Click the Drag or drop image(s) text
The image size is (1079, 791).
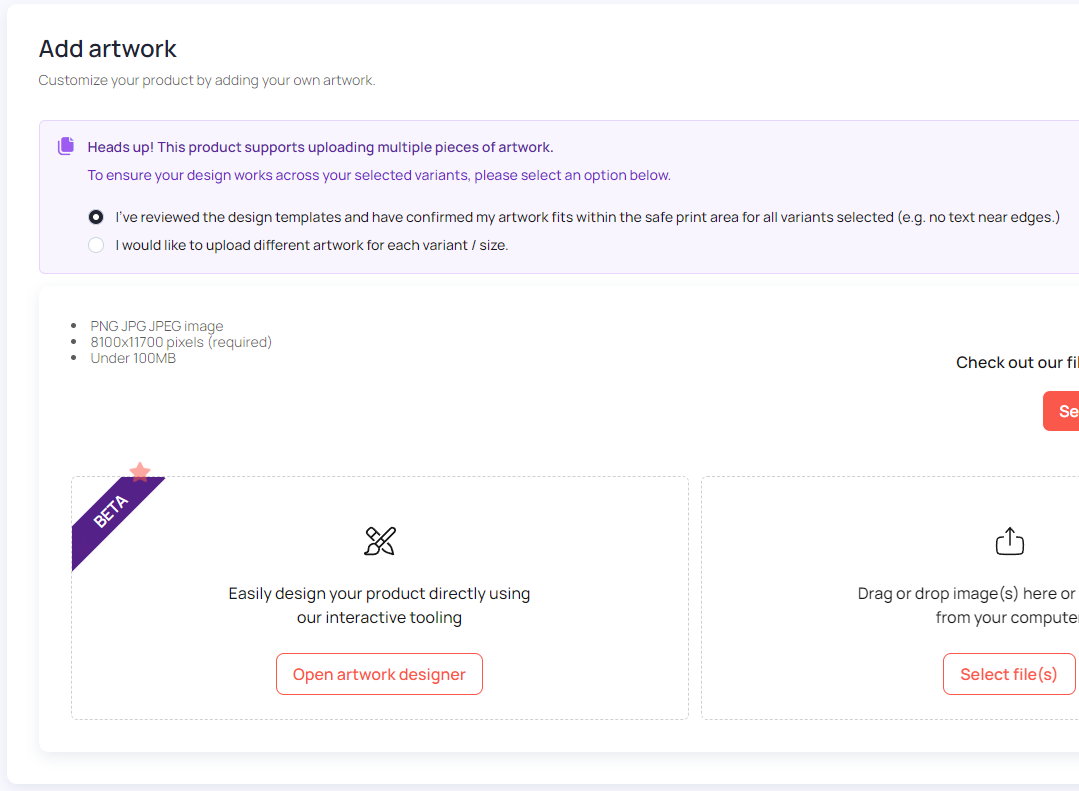tap(968, 605)
